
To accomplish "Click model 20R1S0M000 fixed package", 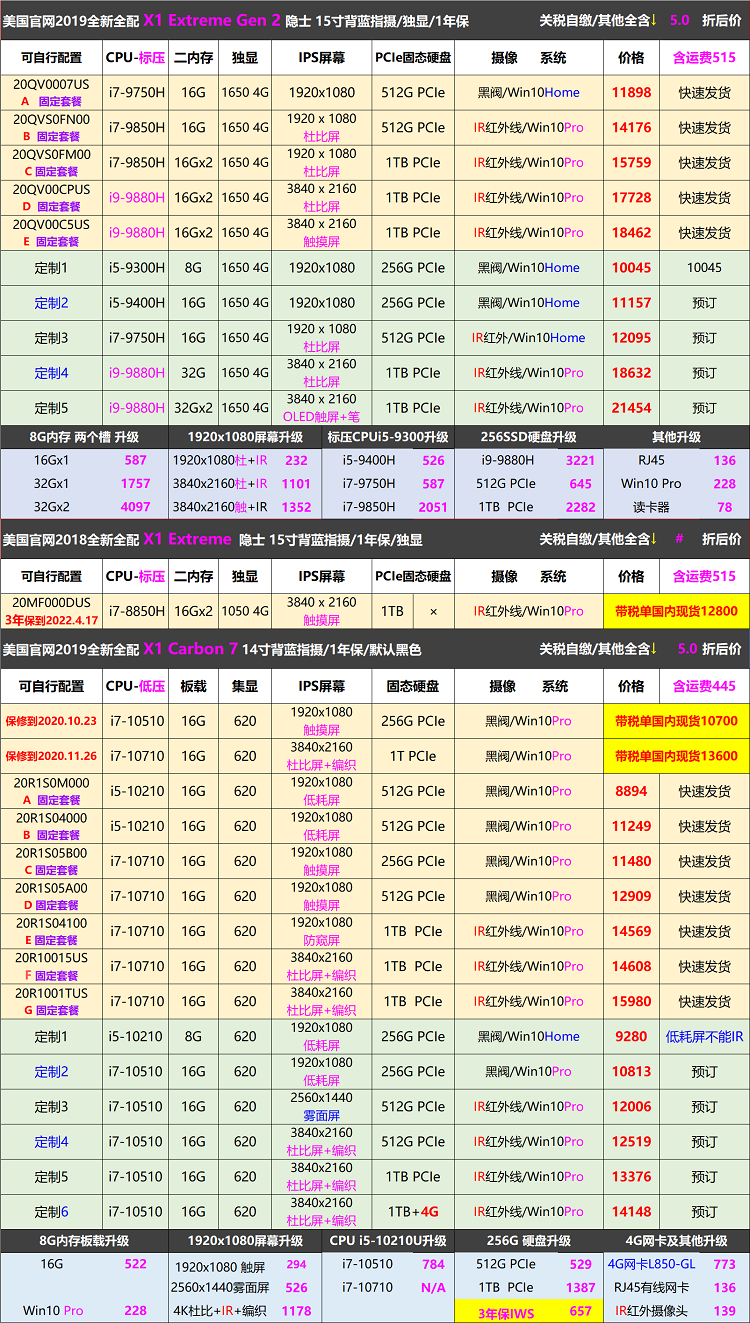I will [x=51, y=791].
